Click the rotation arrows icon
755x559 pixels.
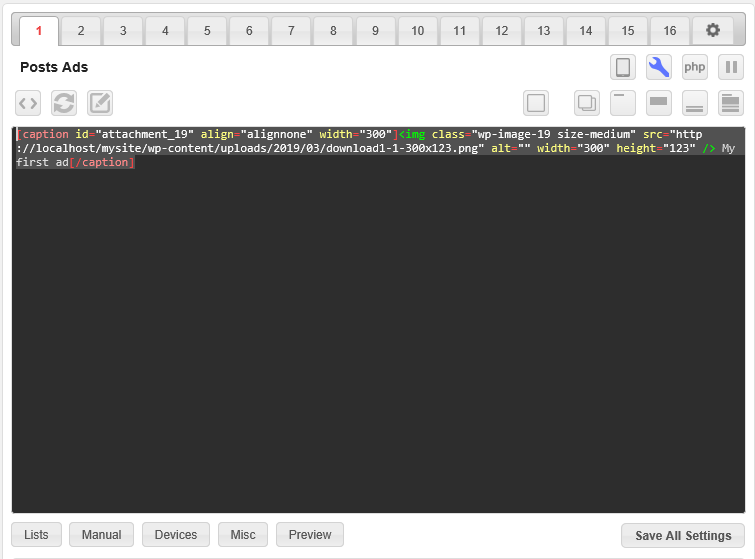click(x=64, y=103)
